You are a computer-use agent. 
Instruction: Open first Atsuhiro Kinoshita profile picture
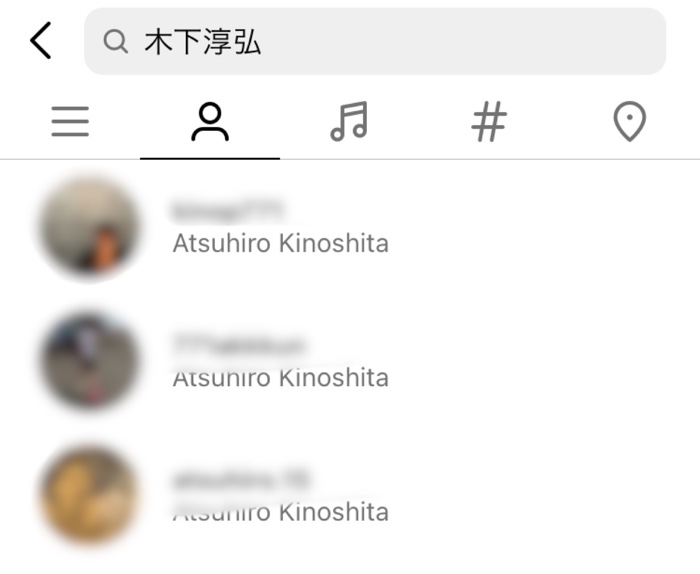click(x=89, y=226)
